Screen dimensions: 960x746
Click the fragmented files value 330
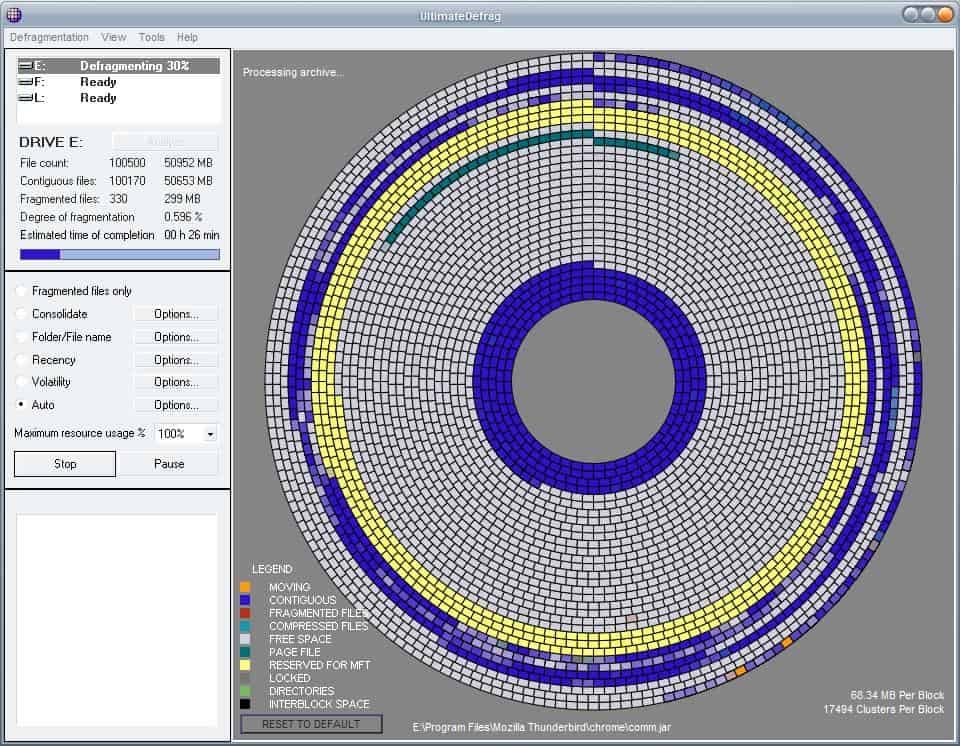click(118, 198)
